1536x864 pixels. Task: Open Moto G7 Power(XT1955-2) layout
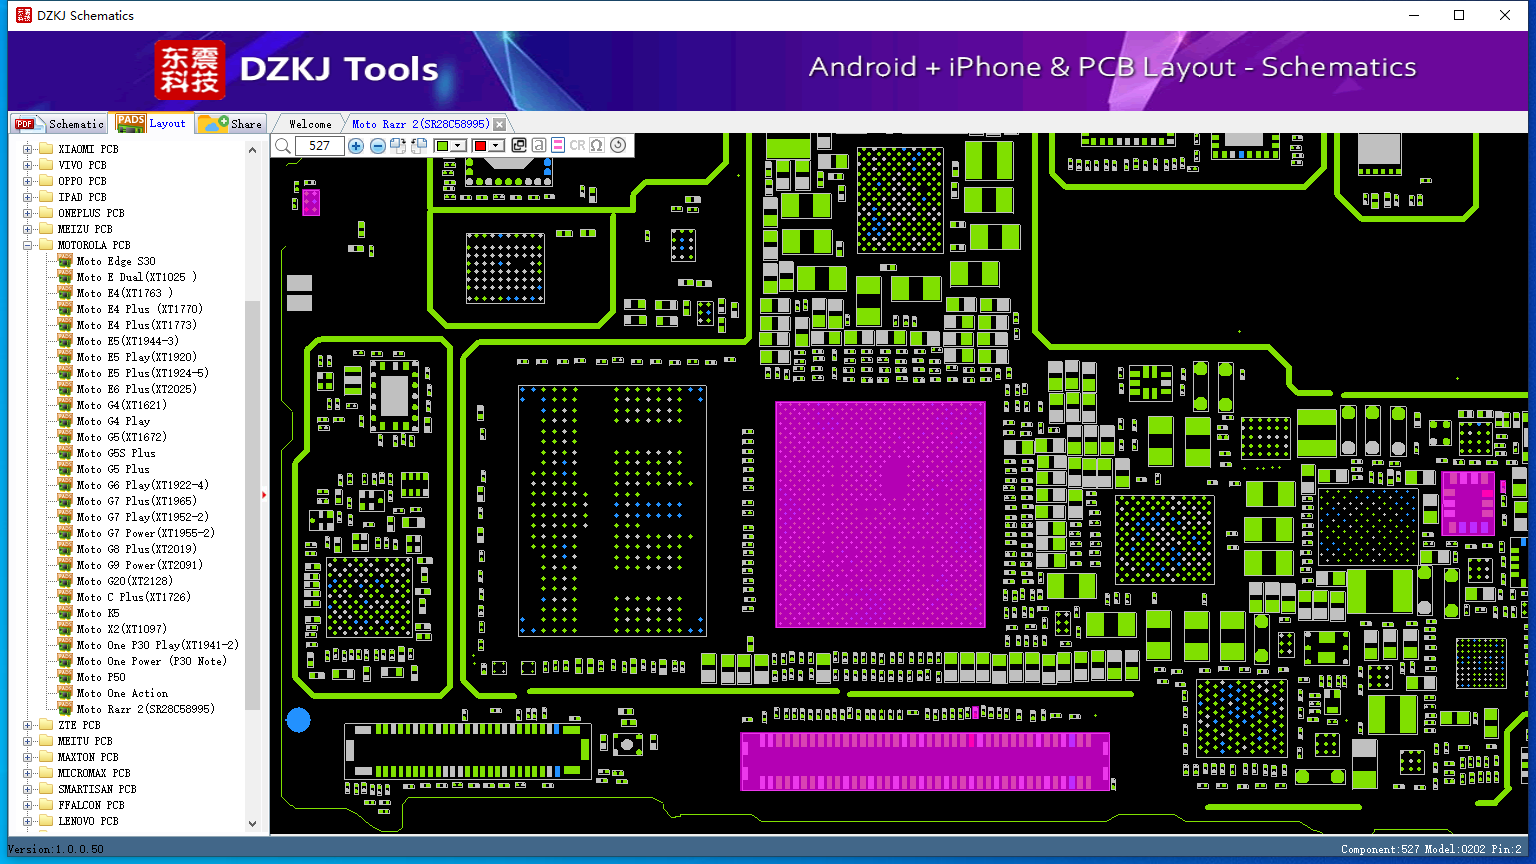click(145, 533)
